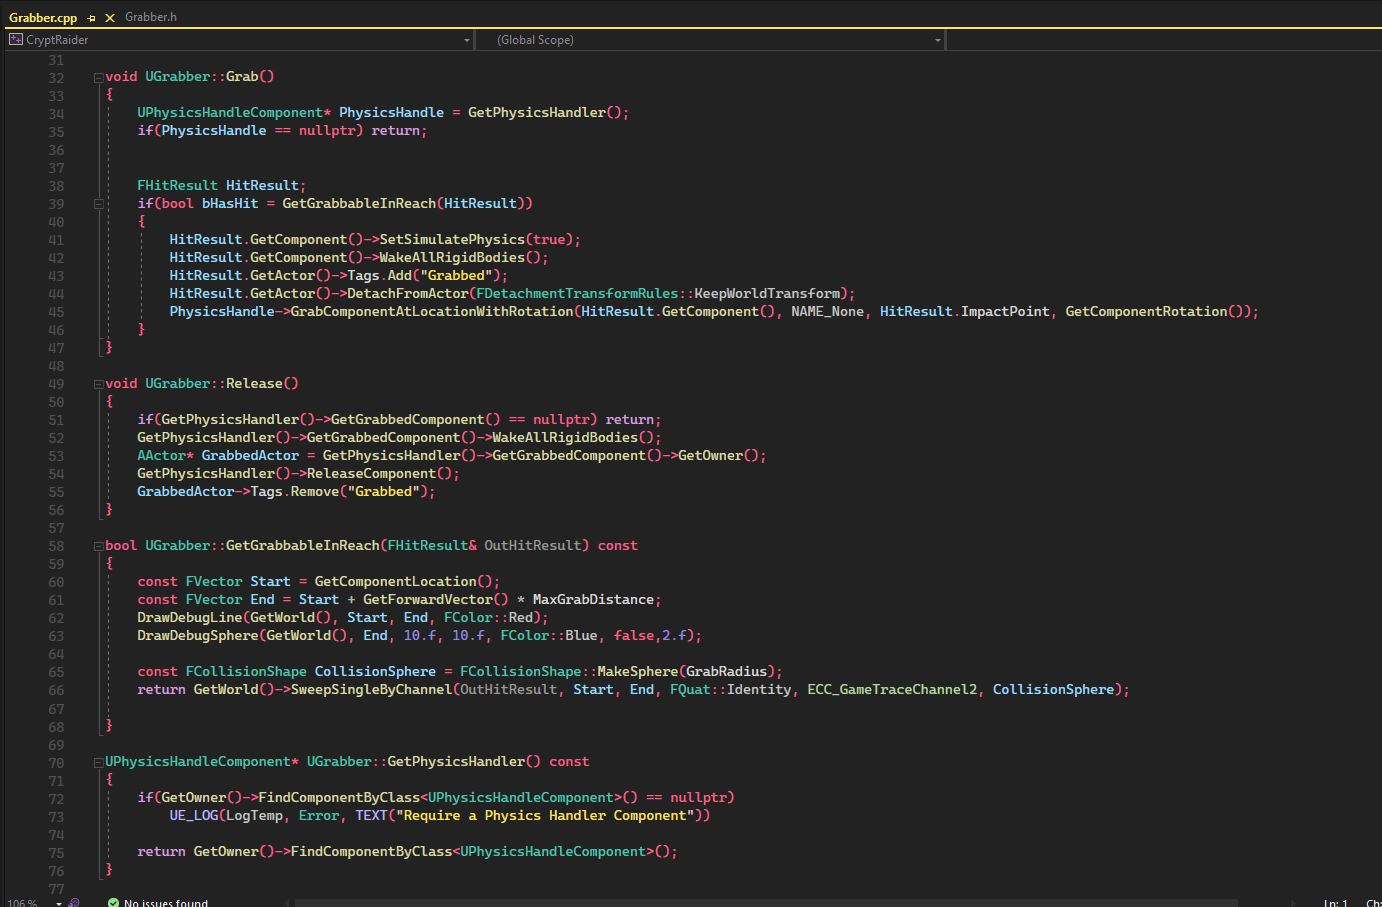
Task: Select the Grabber.cpp tab
Action: (43, 18)
